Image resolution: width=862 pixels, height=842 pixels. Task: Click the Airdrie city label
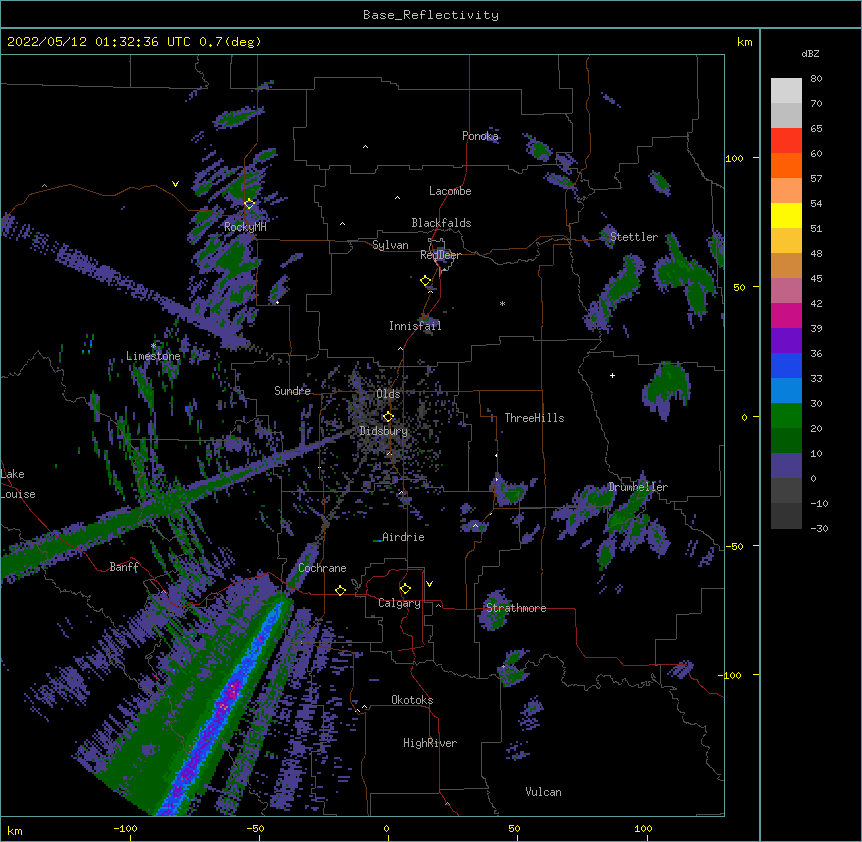click(x=403, y=537)
